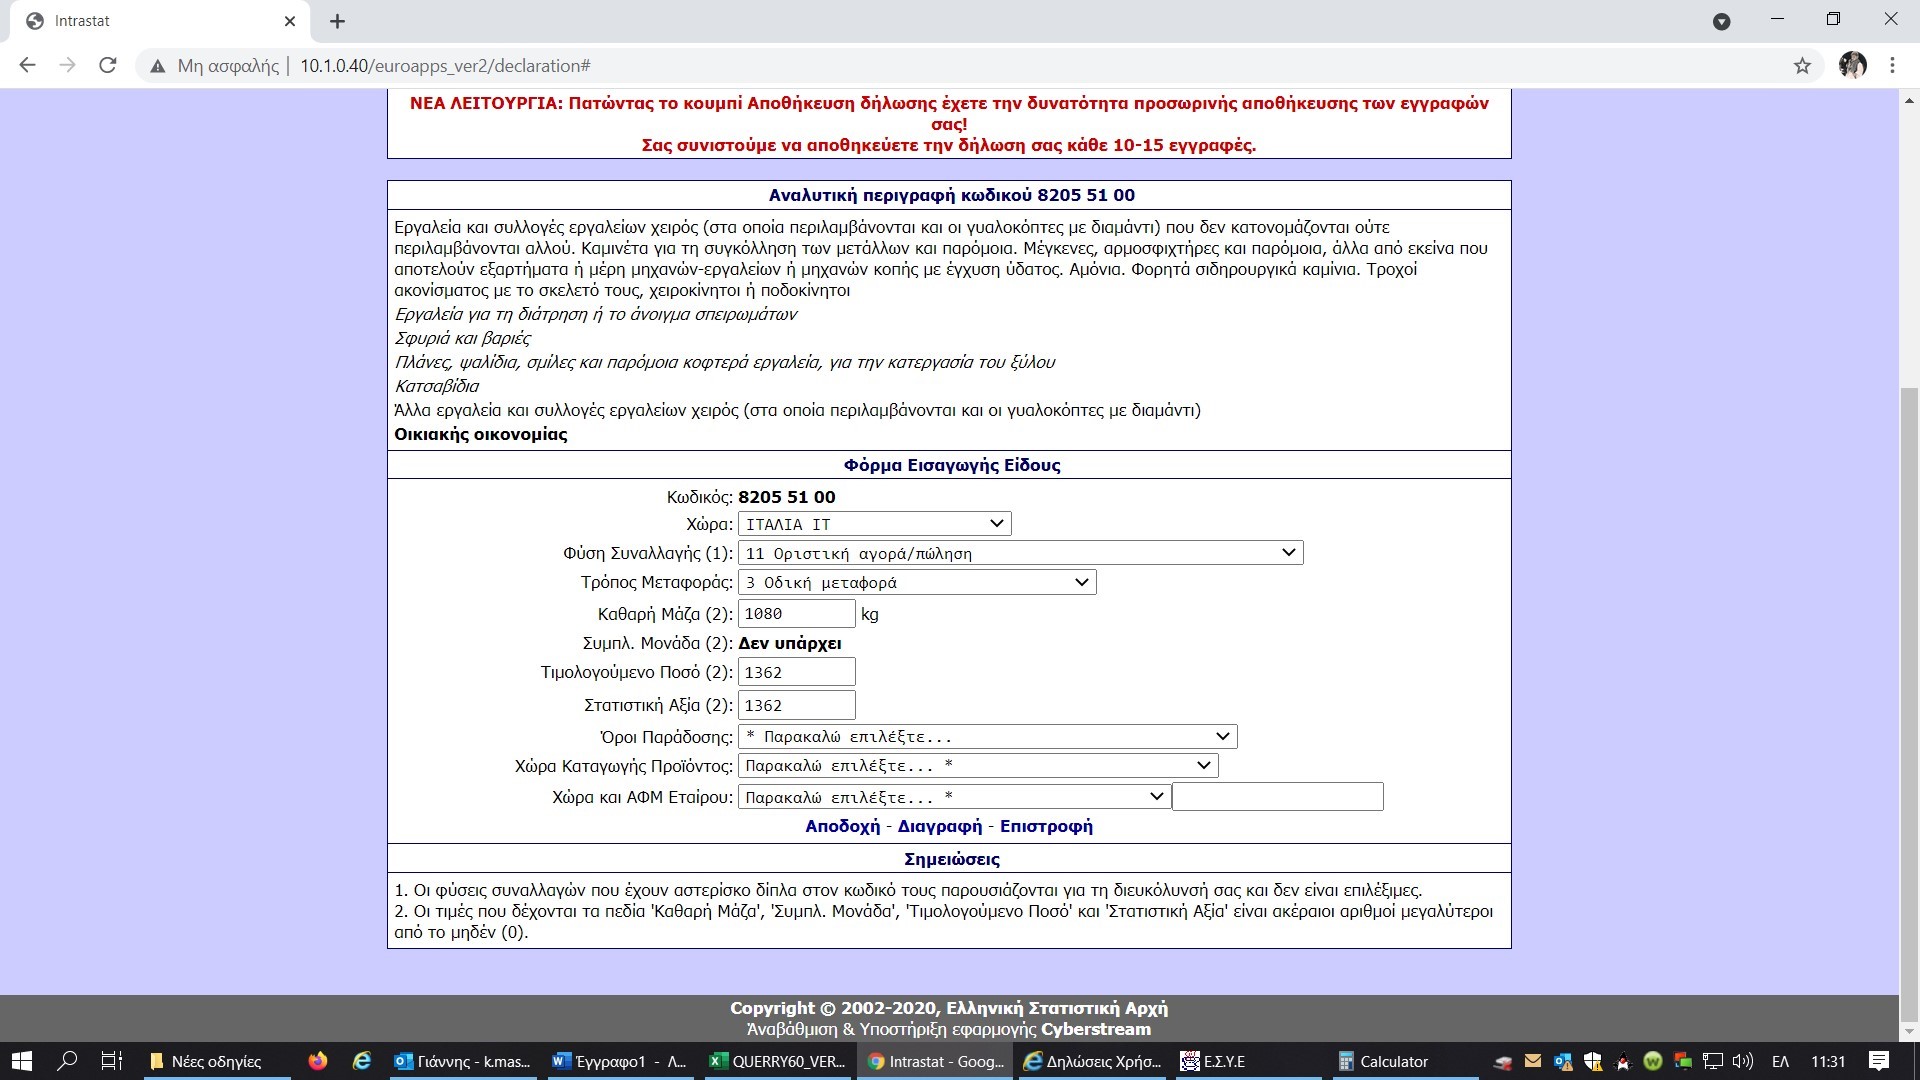This screenshot has height=1080, width=1920.
Task: Open Chrome three-dot menu
Action: (x=1892, y=65)
